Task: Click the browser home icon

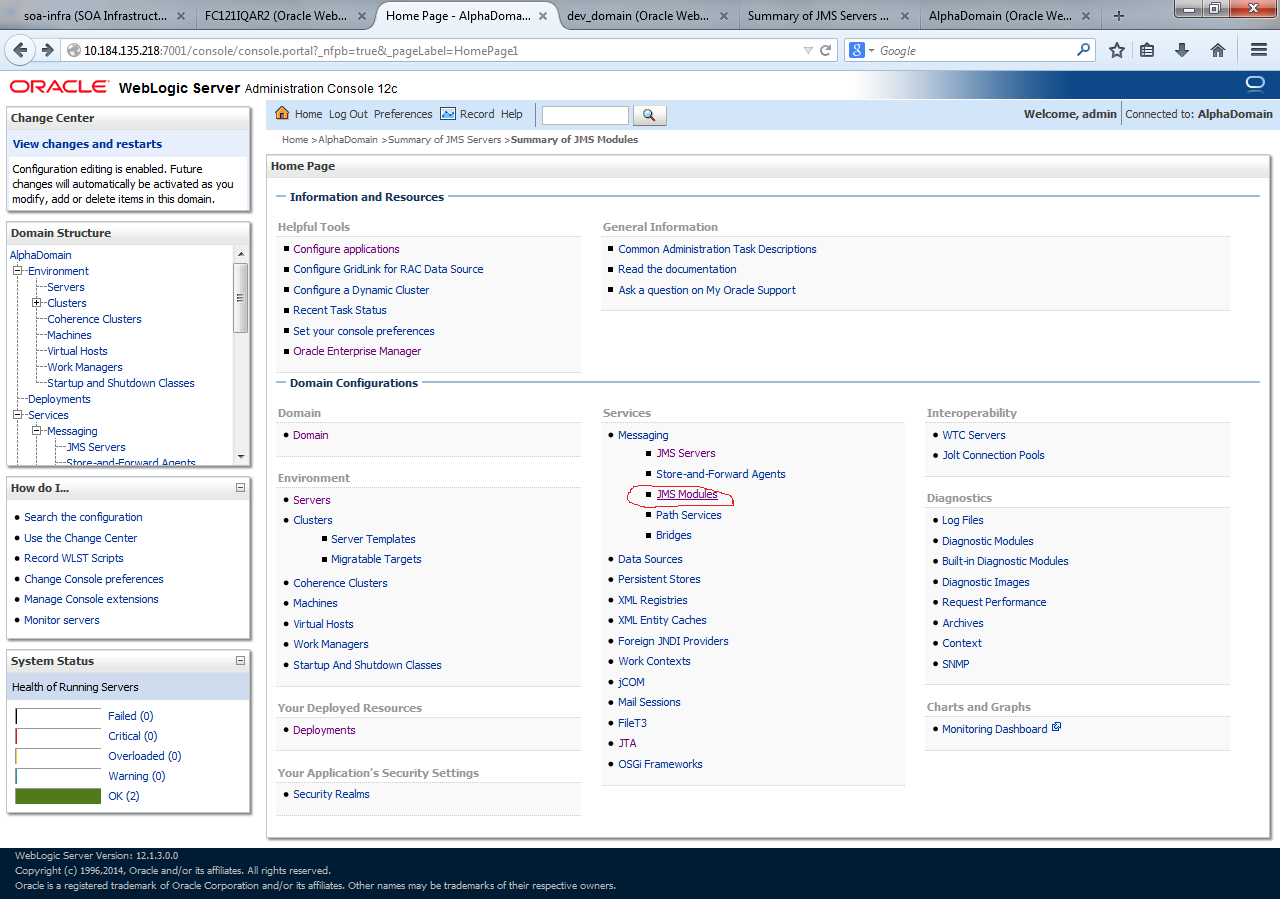Action: click(x=1217, y=50)
